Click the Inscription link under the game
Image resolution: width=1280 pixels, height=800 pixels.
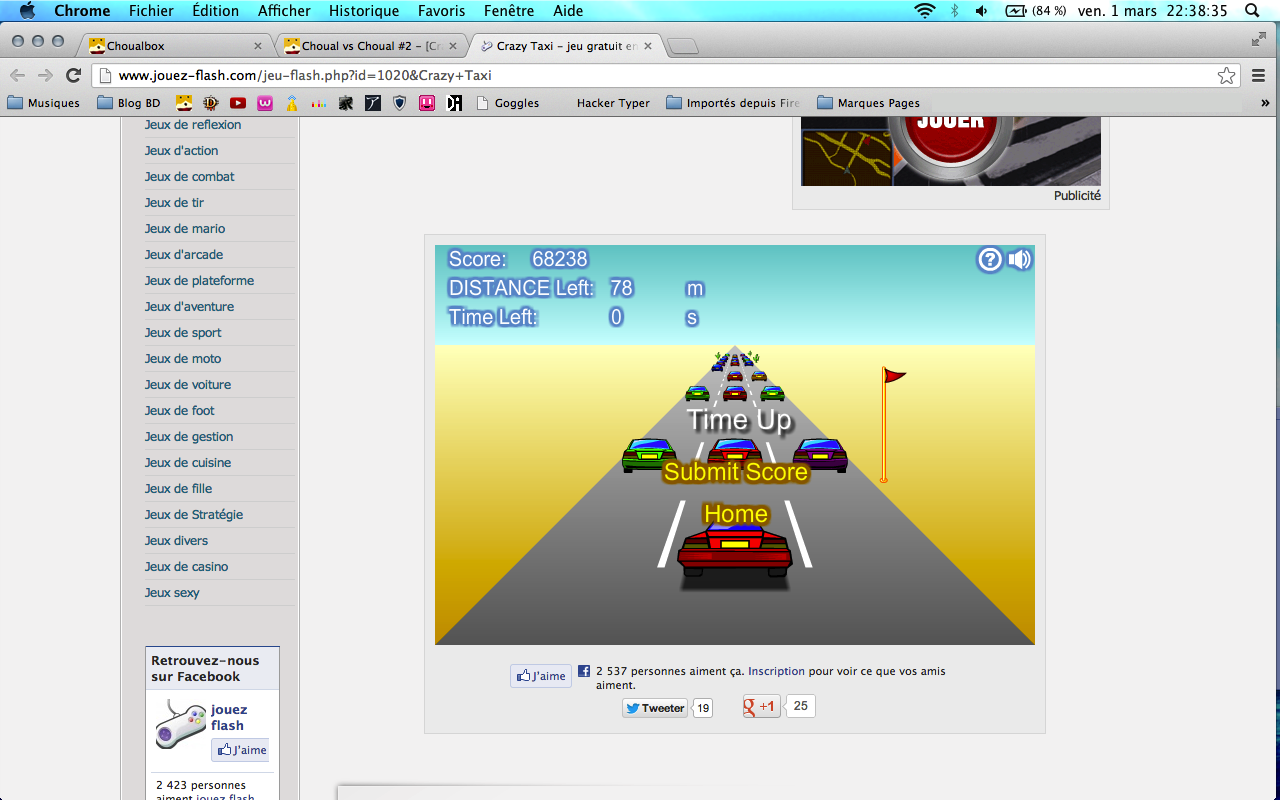tap(776, 671)
